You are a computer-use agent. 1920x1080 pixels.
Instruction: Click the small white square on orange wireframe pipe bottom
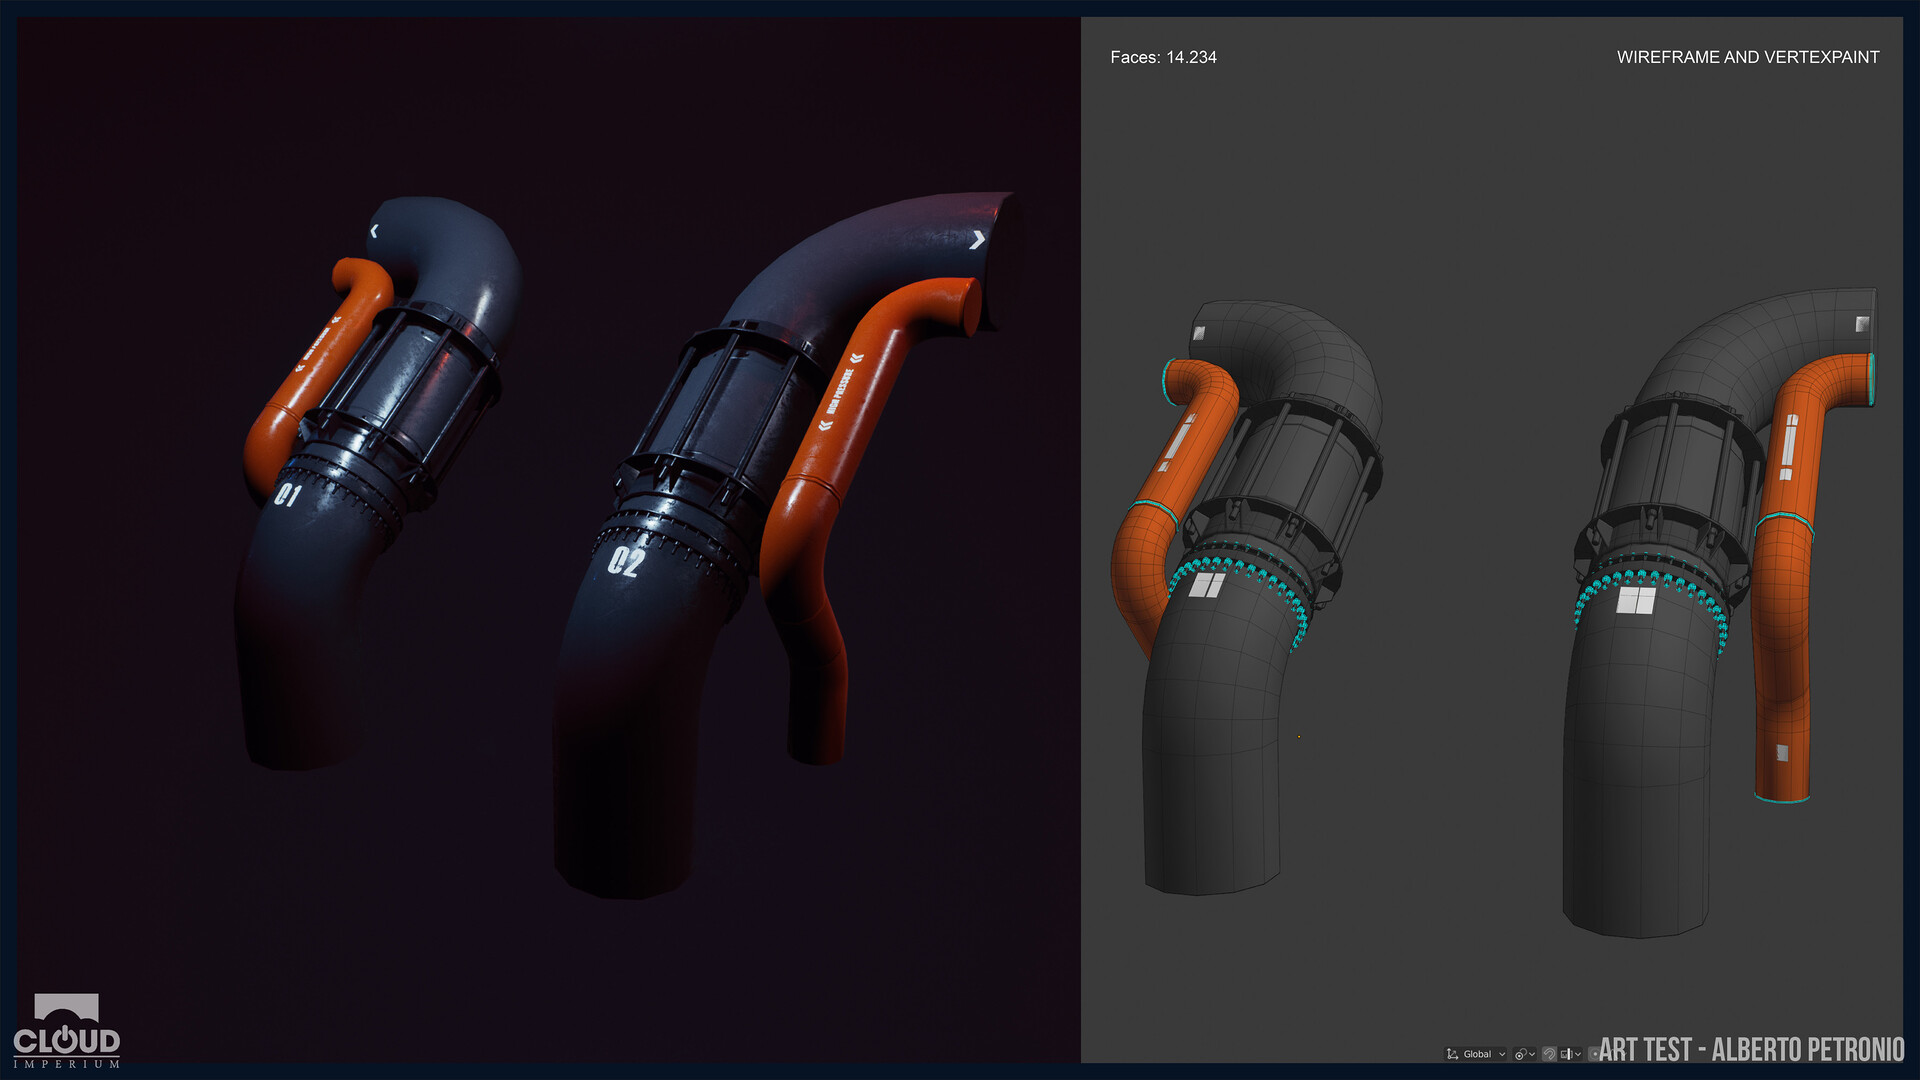tap(1781, 752)
